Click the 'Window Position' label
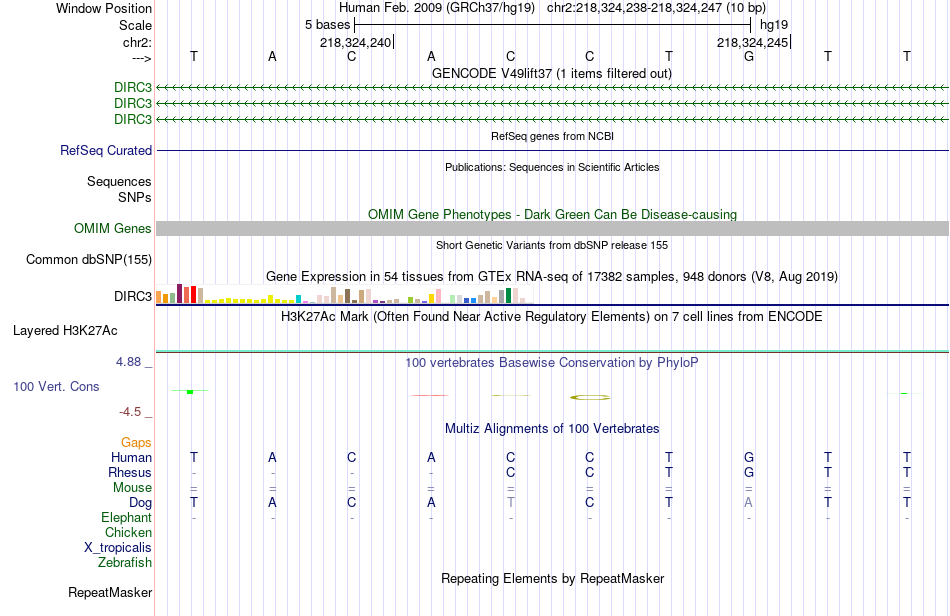Screen dimensions: 950x616 tap(104, 8)
